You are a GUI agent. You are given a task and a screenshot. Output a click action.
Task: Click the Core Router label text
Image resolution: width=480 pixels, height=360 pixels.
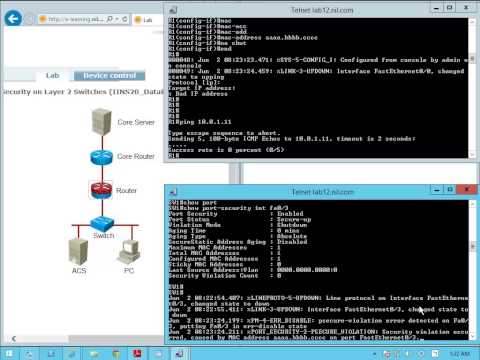(x=136, y=156)
